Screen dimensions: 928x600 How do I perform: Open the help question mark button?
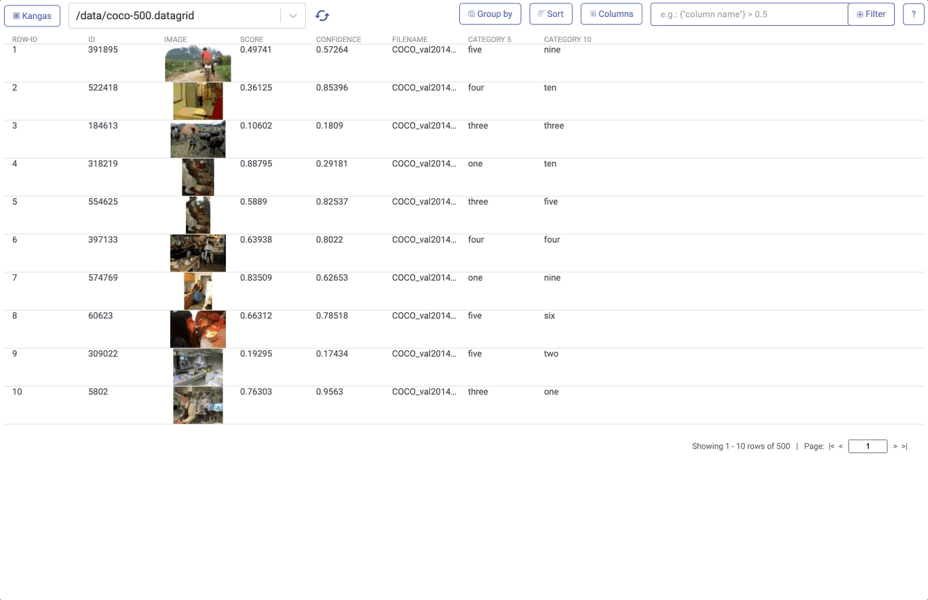point(913,15)
